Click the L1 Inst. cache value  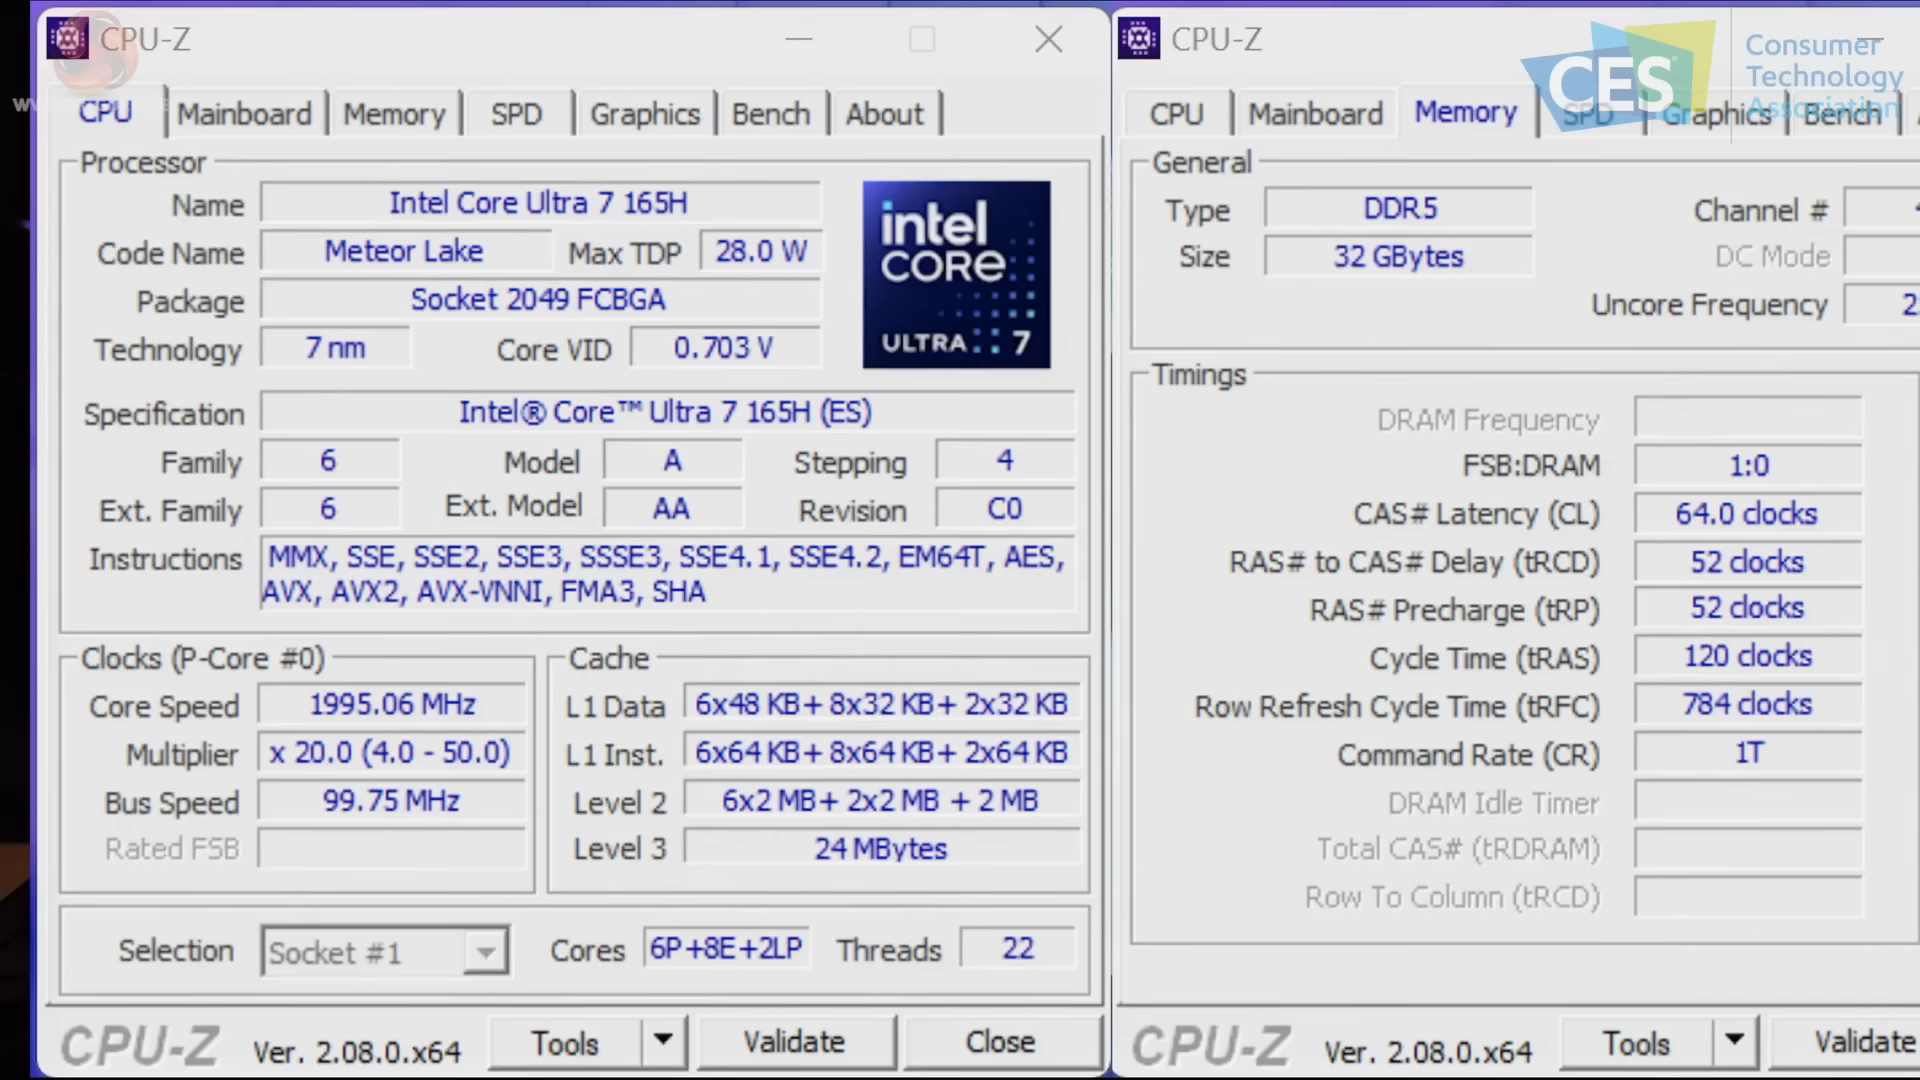pyautogui.click(x=882, y=752)
